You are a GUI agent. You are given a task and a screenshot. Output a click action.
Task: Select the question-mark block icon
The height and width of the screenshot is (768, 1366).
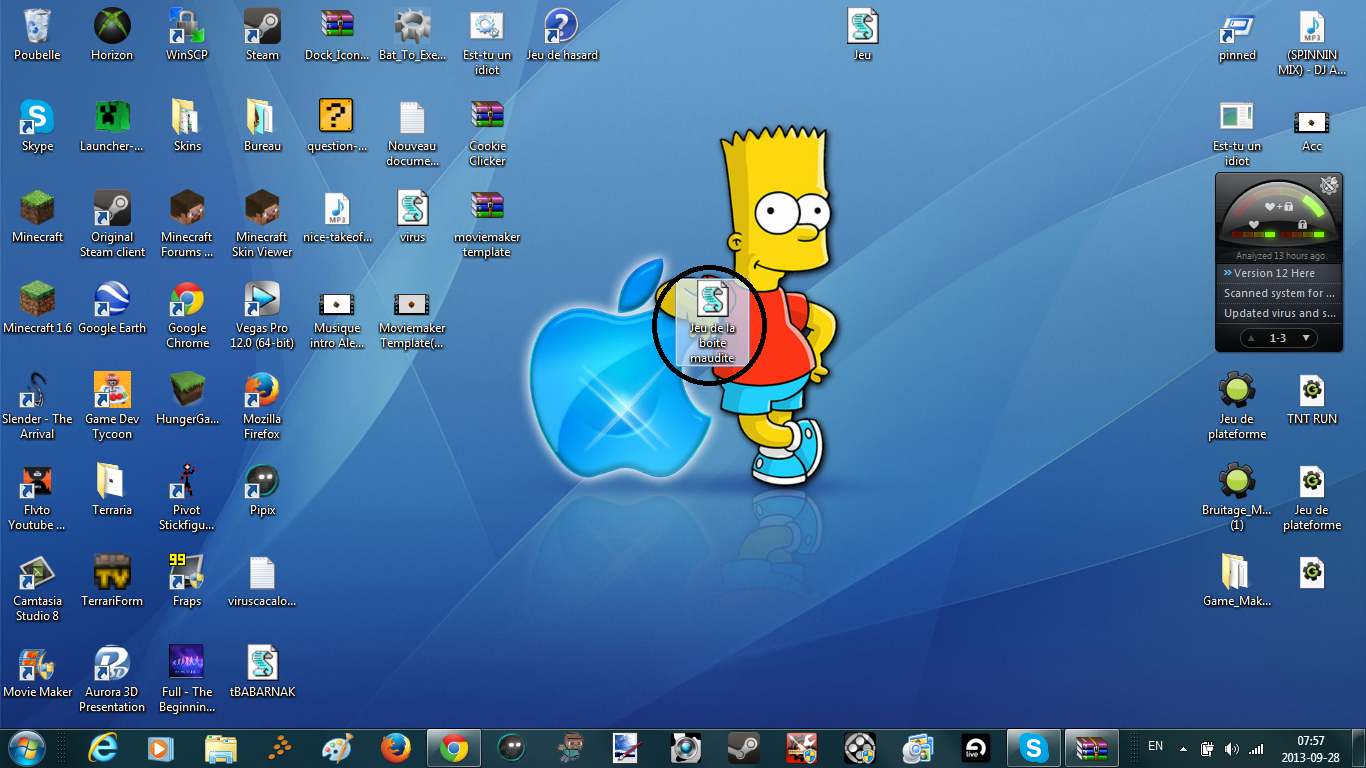pos(337,126)
